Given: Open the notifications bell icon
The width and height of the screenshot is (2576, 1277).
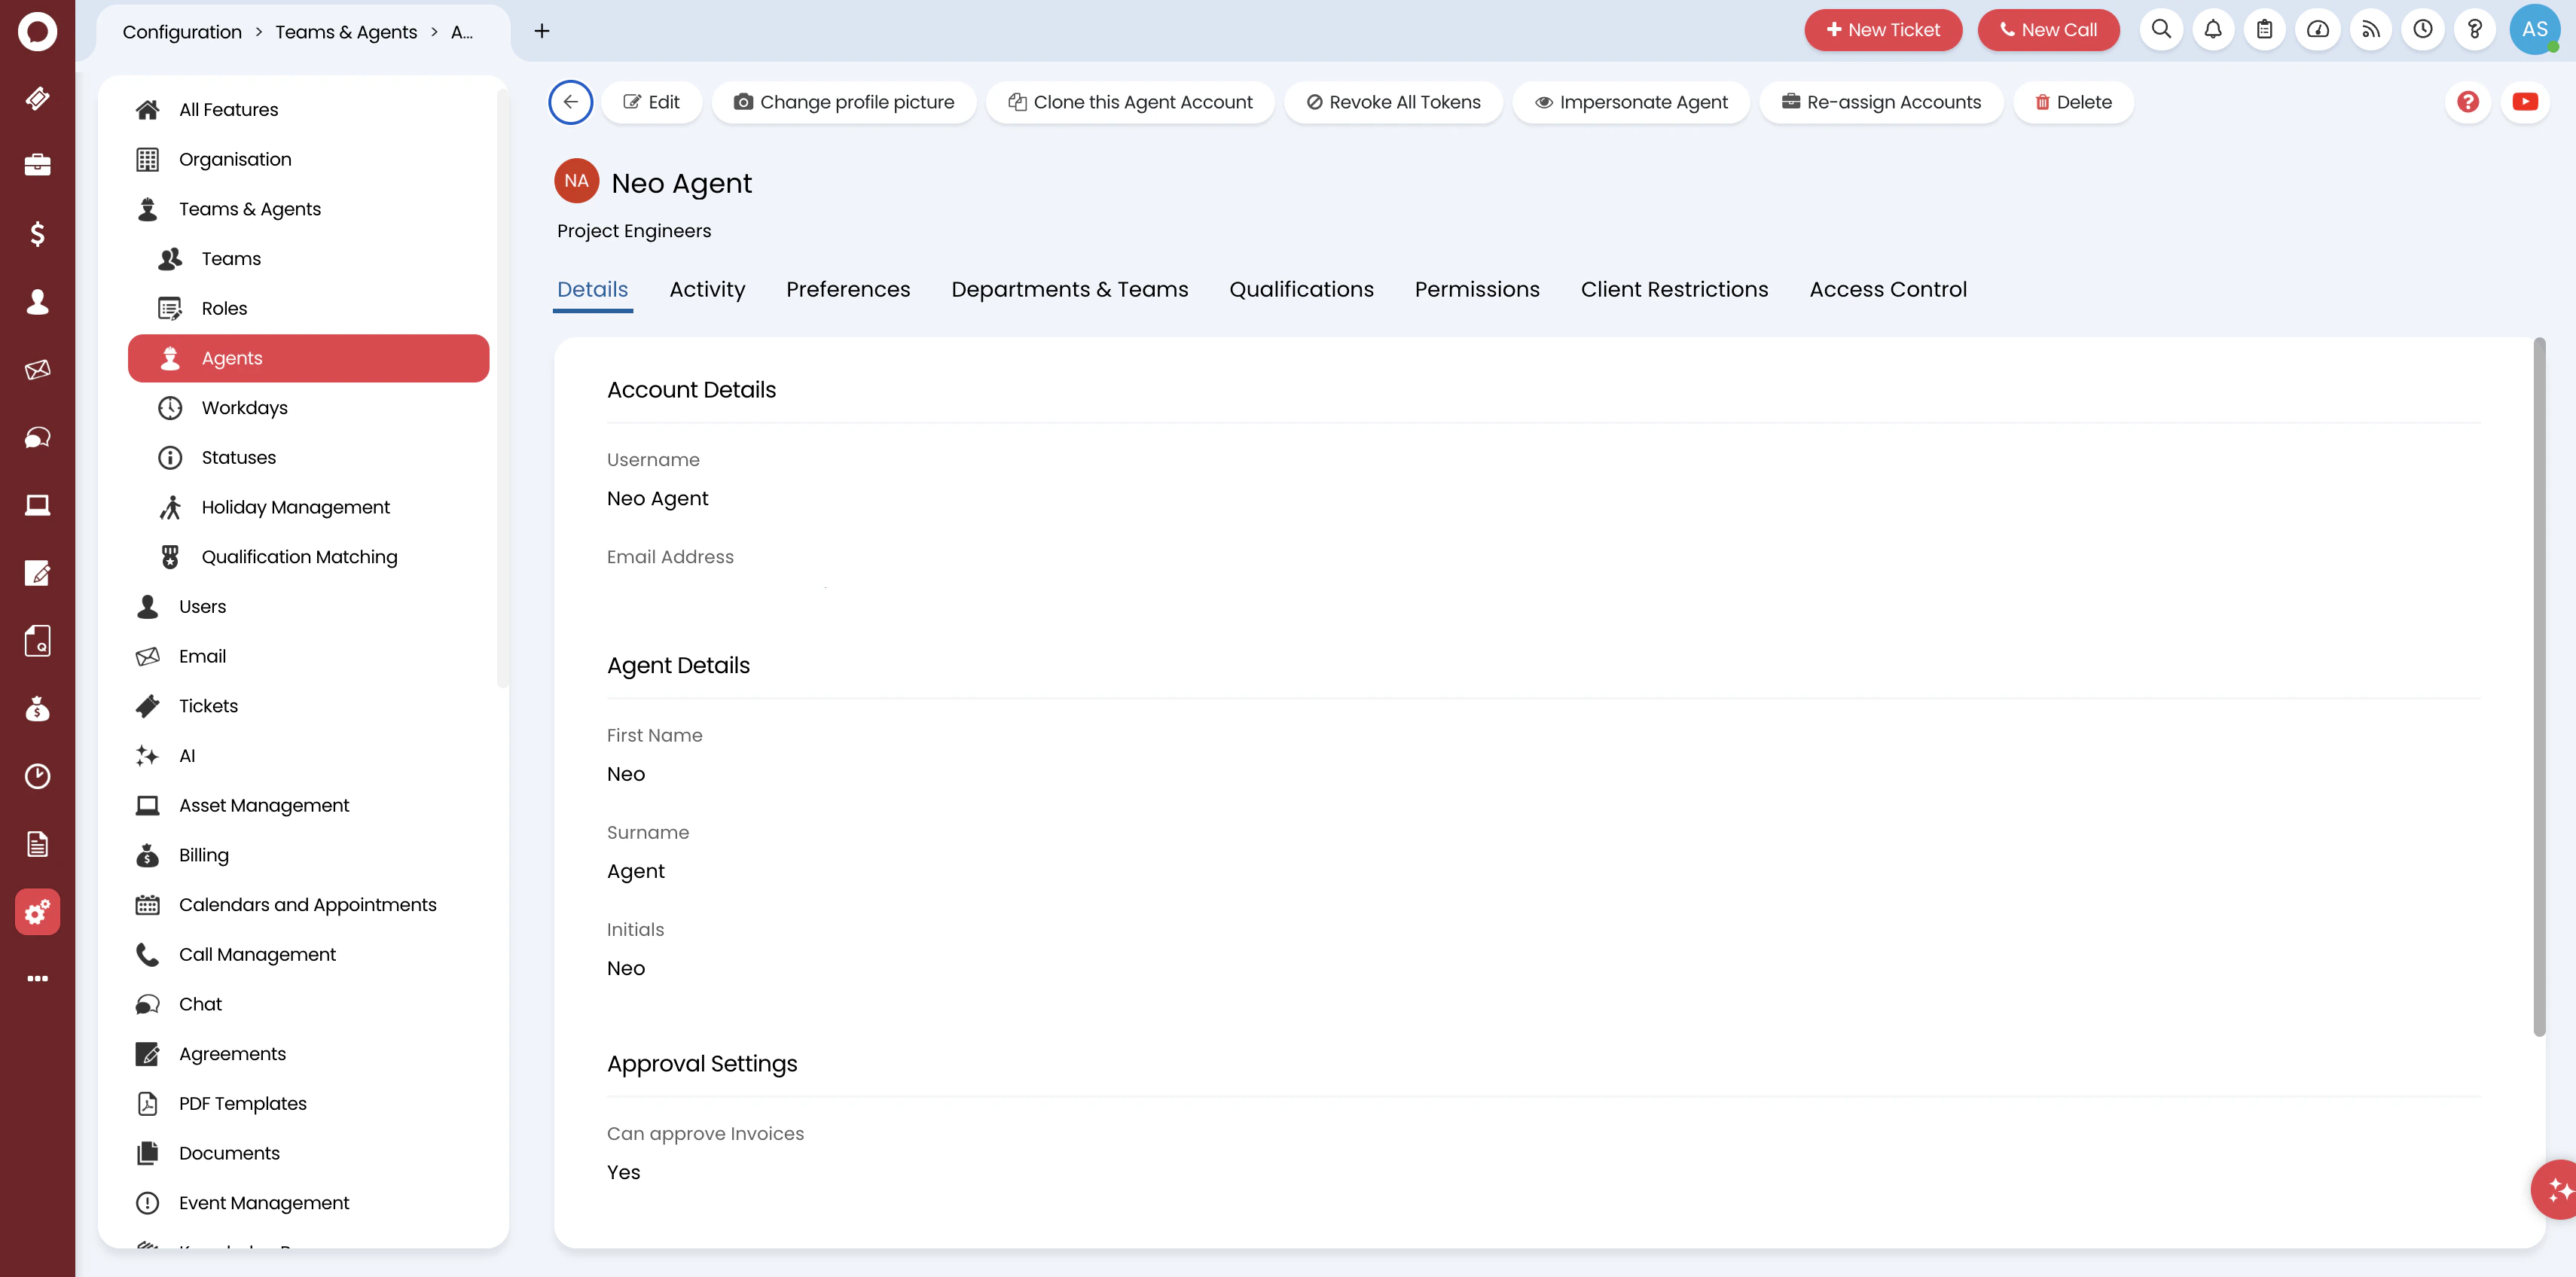Looking at the screenshot, I should (x=2213, y=30).
